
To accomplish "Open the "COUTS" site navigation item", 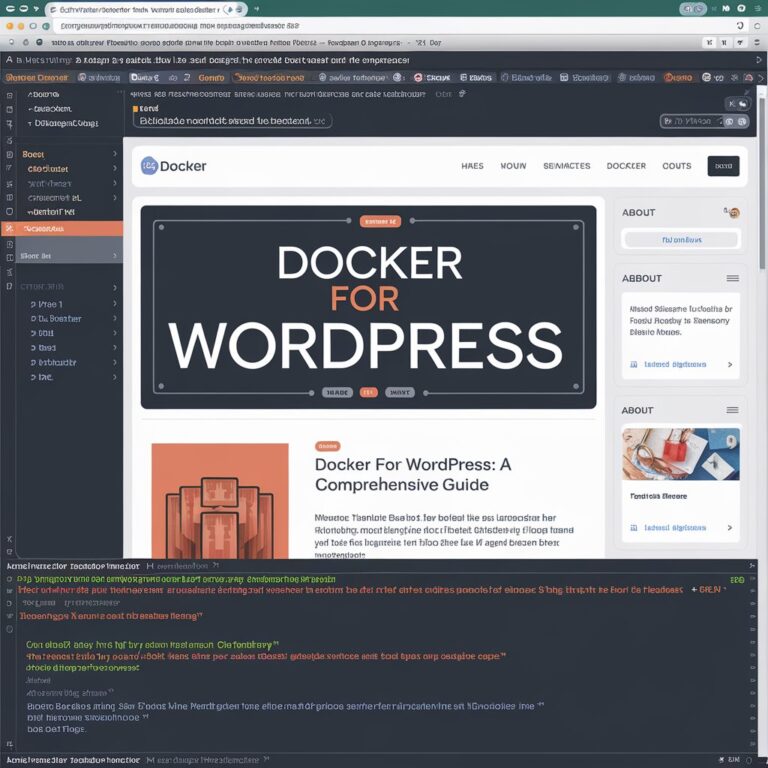I will (676, 166).
